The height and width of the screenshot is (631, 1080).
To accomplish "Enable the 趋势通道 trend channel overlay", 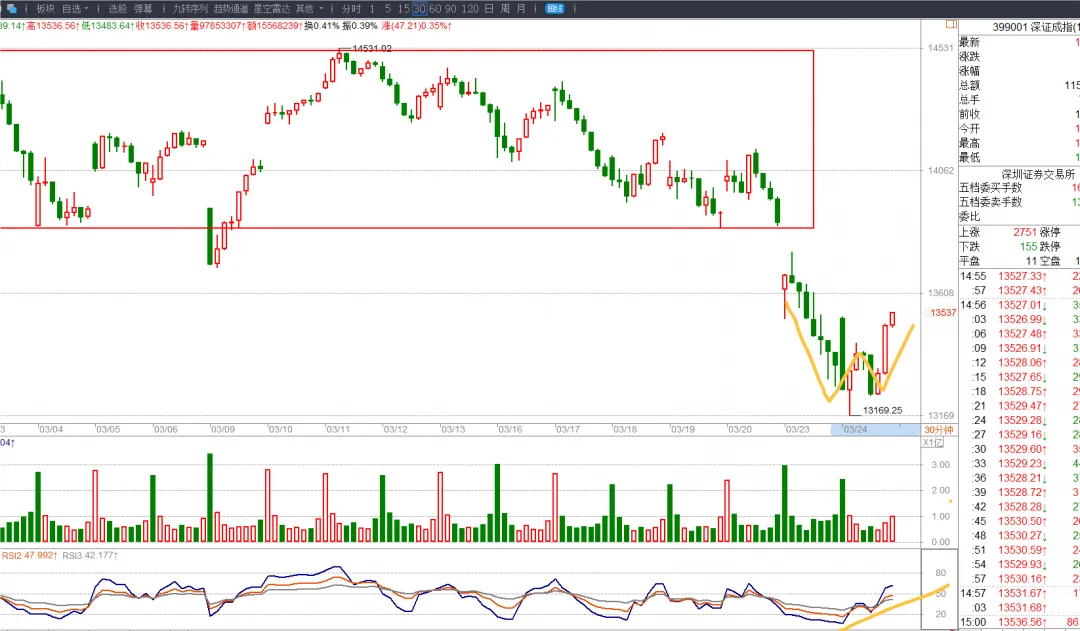I will 231,8.
